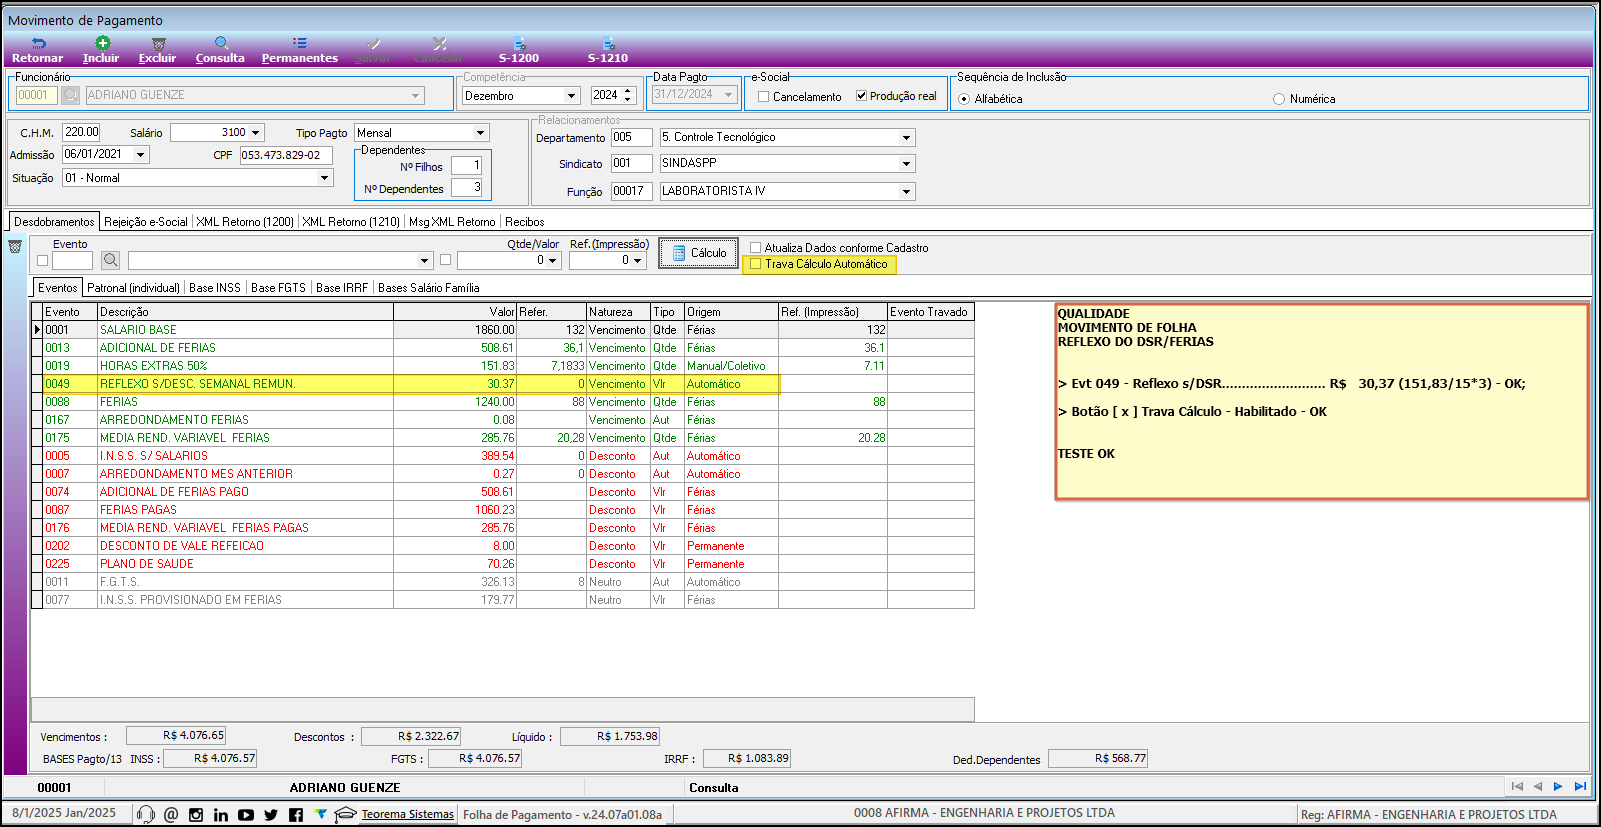The image size is (1601, 827).
Task: Toggle the Cancelamento checkbox
Action: tap(763, 97)
